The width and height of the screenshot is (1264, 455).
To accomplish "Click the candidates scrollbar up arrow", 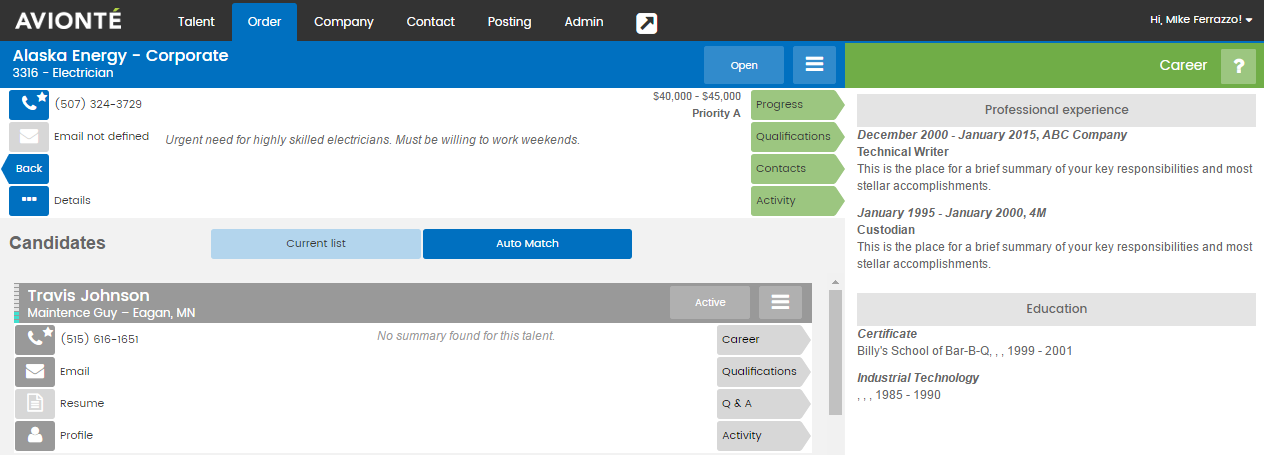I will [x=836, y=283].
